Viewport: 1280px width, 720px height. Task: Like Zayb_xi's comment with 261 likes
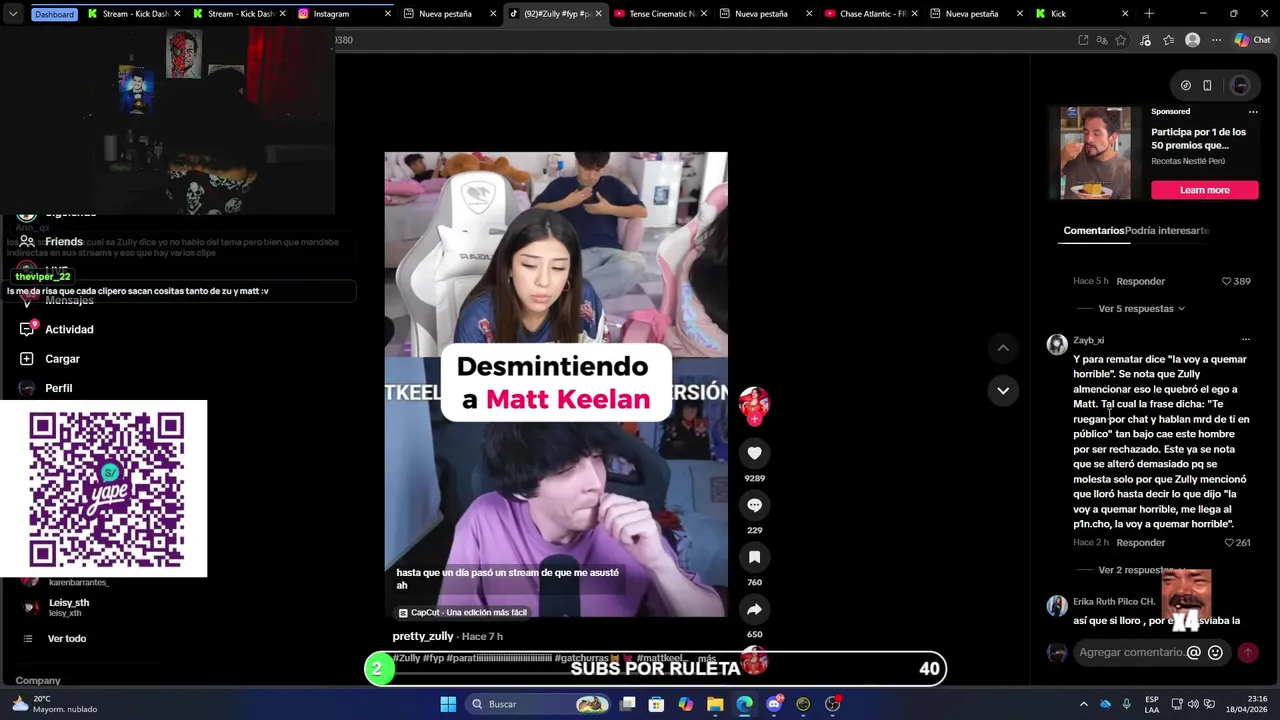click(x=1228, y=543)
